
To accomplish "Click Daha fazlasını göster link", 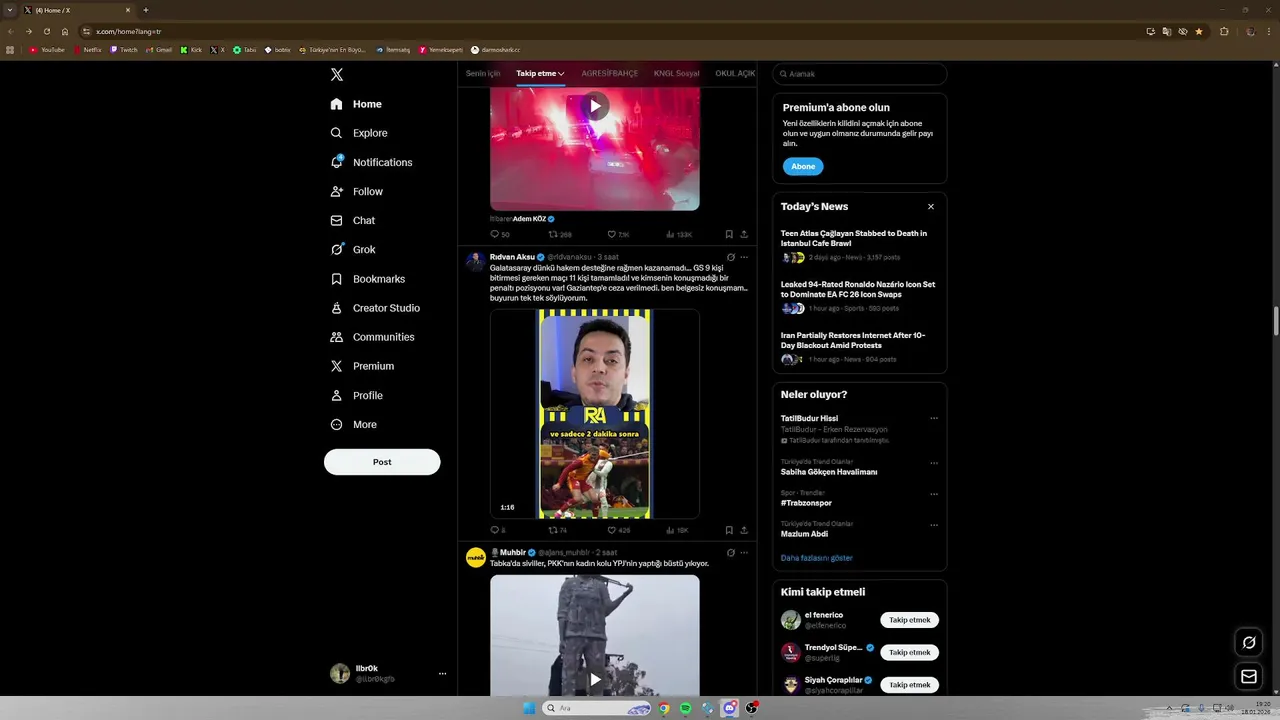I will (817, 558).
